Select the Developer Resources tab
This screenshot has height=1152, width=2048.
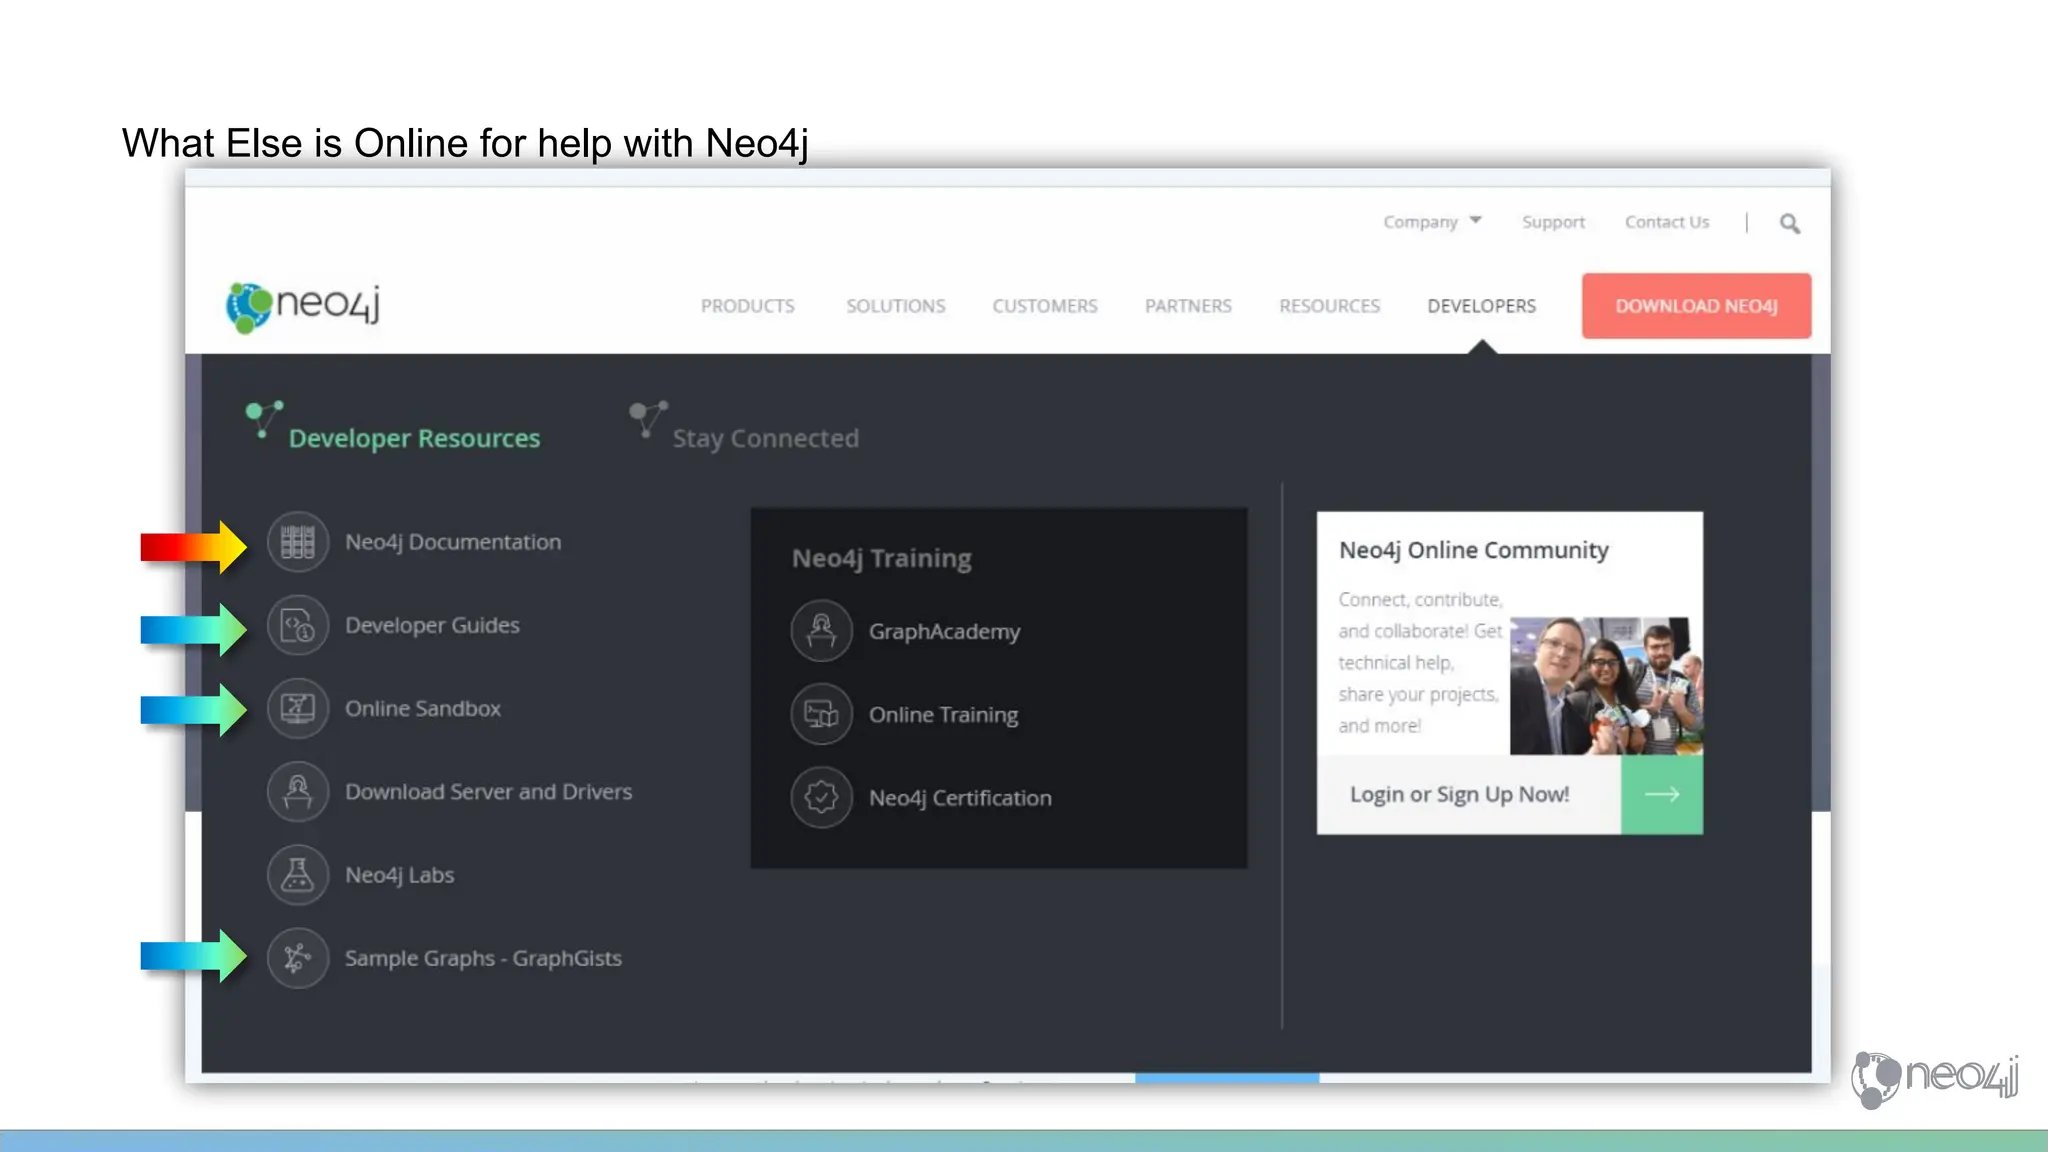pos(393,427)
